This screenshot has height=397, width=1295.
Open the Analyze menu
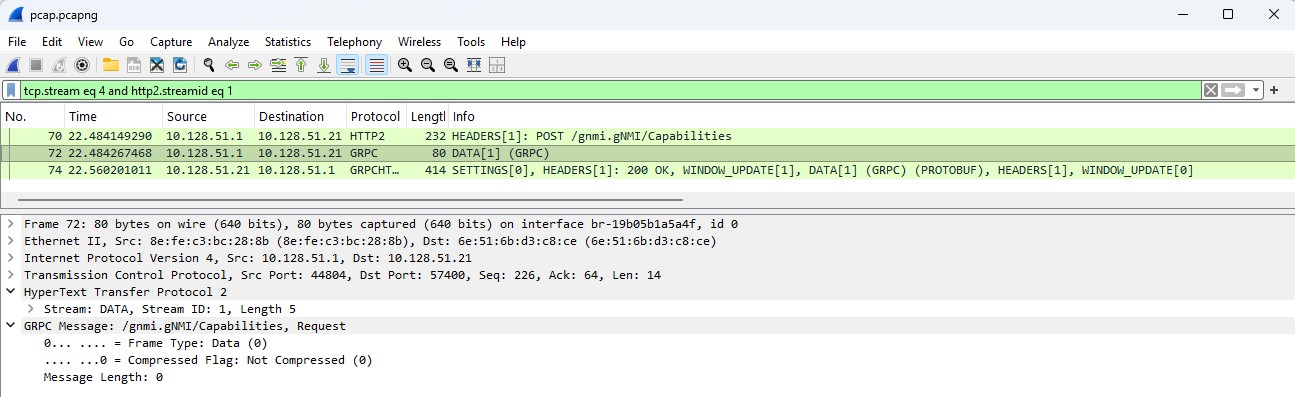coord(229,42)
